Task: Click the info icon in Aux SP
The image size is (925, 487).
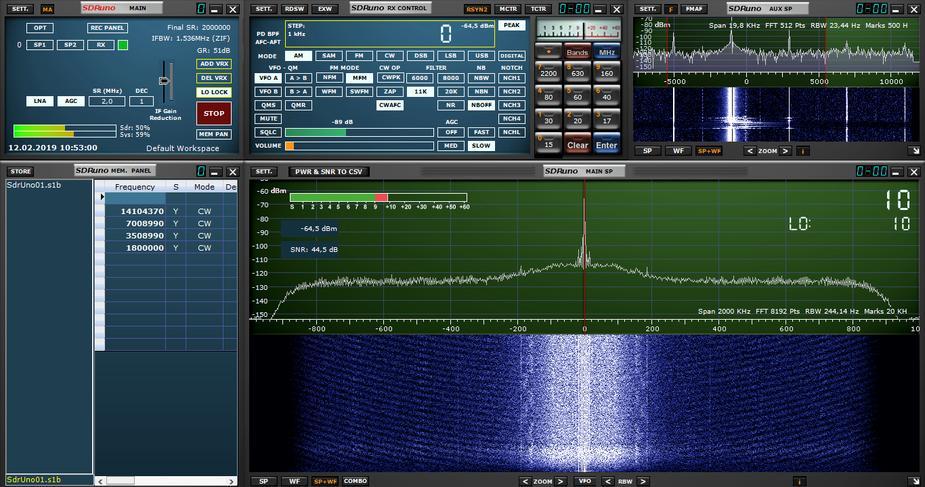Action: point(802,151)
